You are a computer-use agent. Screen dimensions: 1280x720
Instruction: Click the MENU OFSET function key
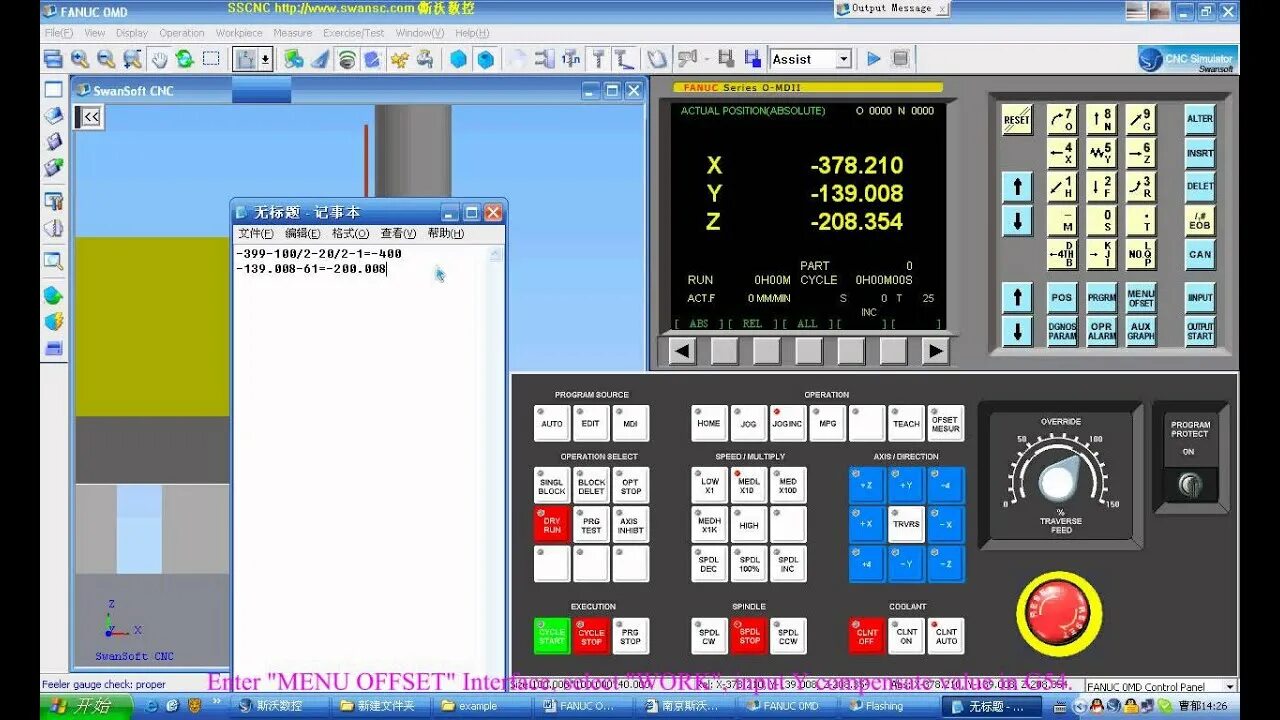click(x=1140, y=297)
